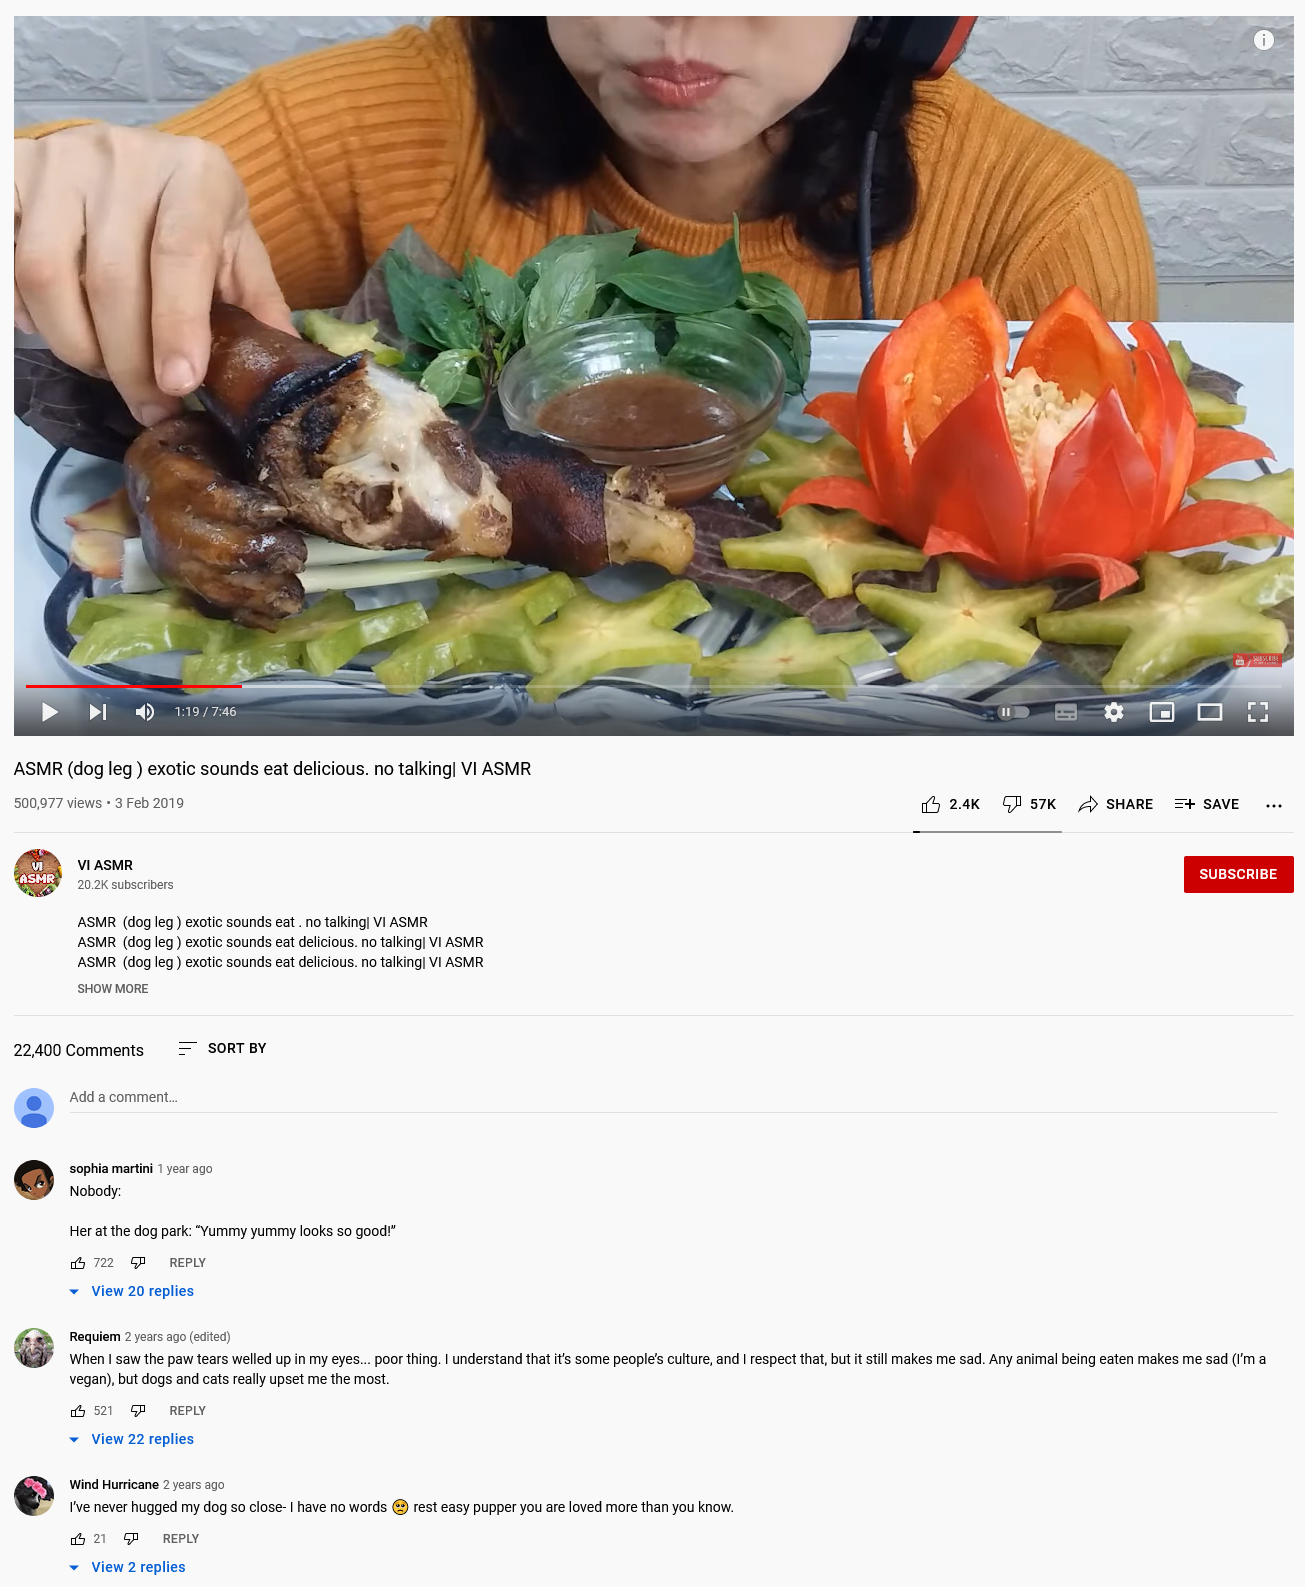Viewport: 1305px width, 1587px height.
Task: Open the Save to playlist menu
Action: pos(1207,804)
